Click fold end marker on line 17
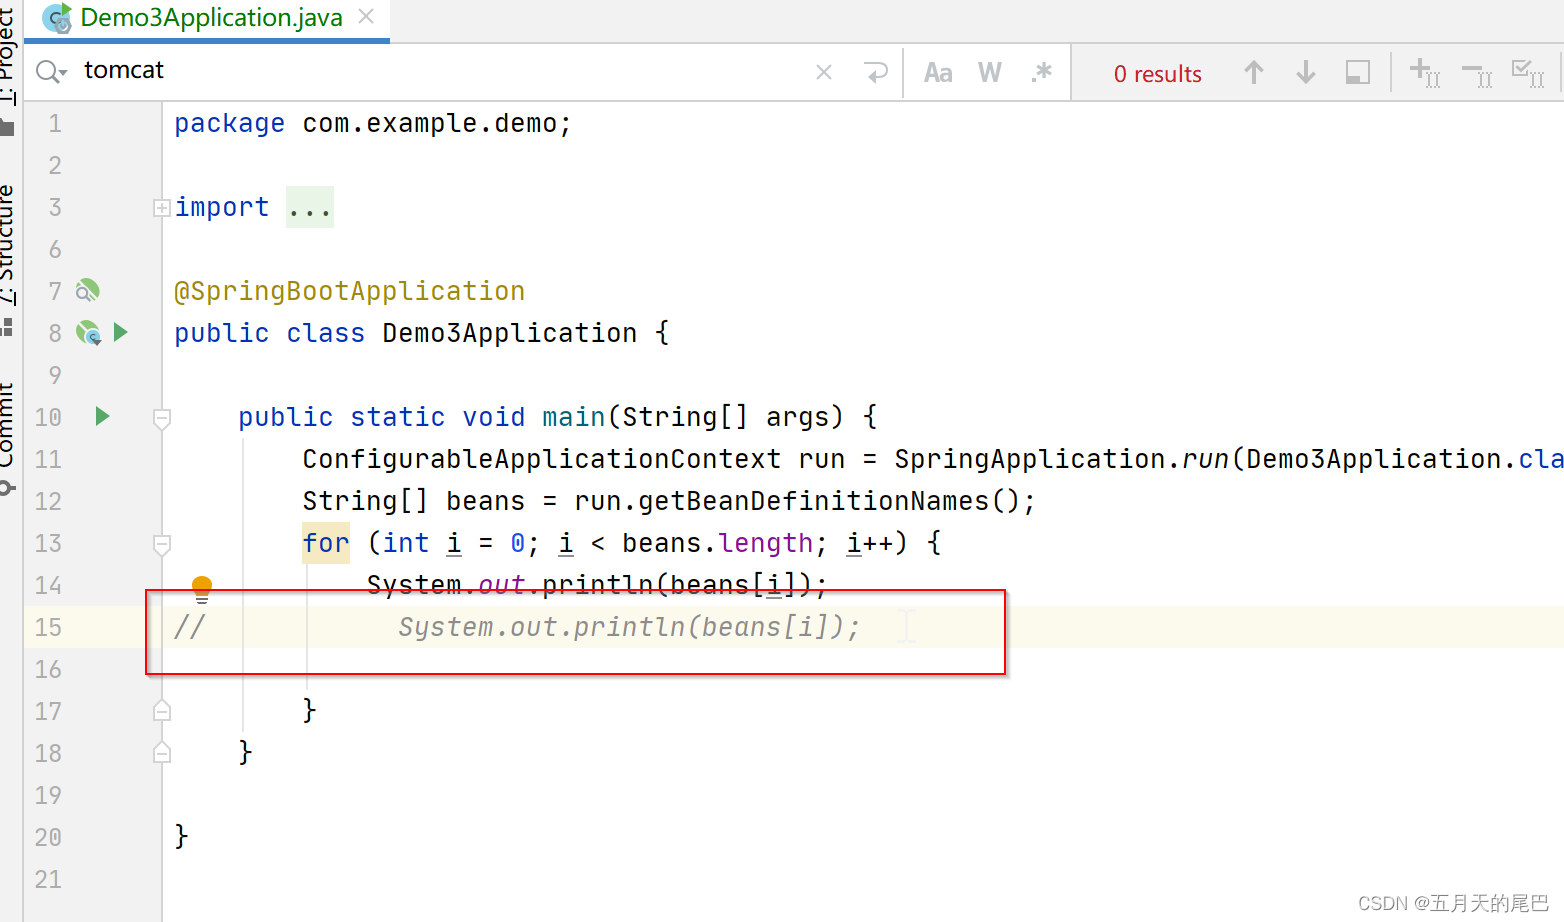This screenshot has width=1564, height=922. pos(162,711)
